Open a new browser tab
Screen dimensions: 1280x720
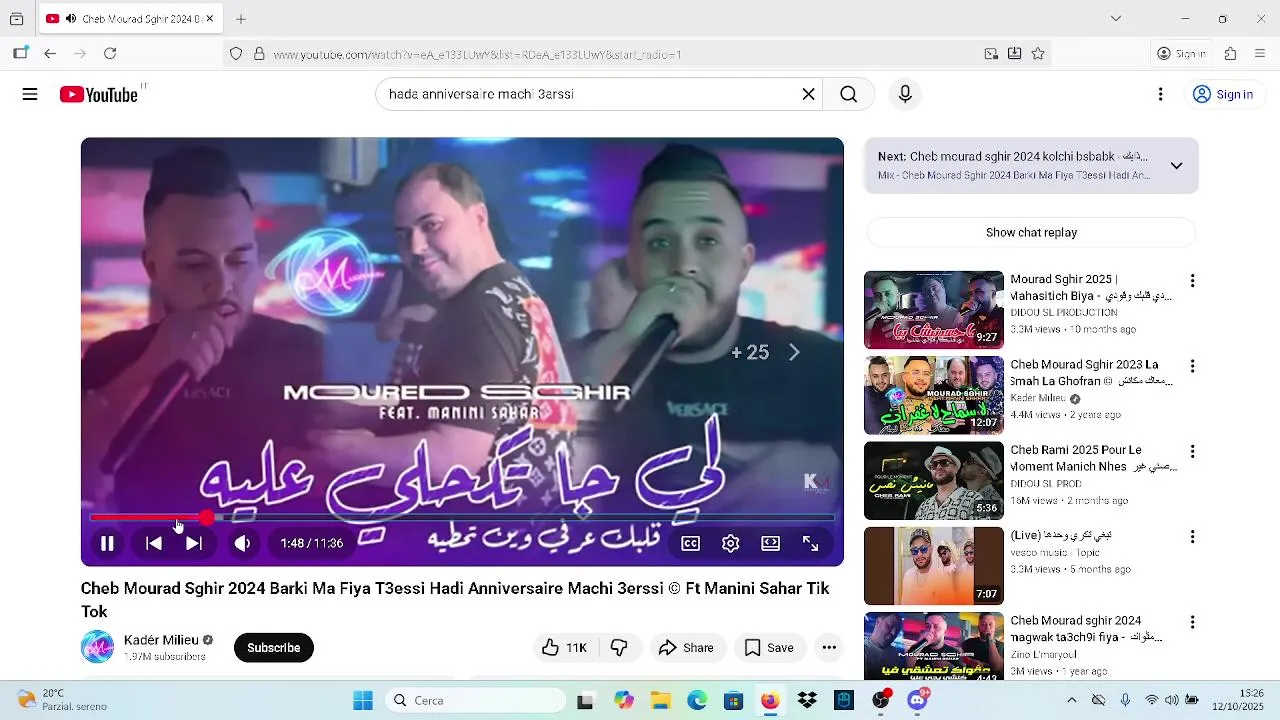tap(241, 18)
